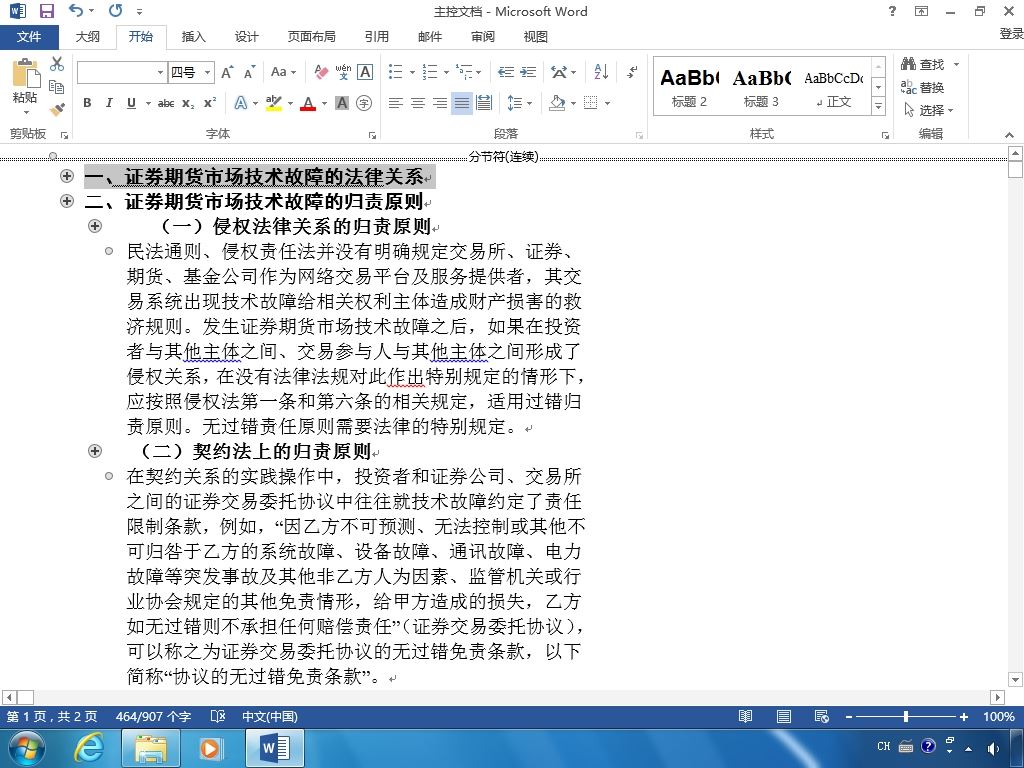Decrease paragraph indent

coord(505,72)
